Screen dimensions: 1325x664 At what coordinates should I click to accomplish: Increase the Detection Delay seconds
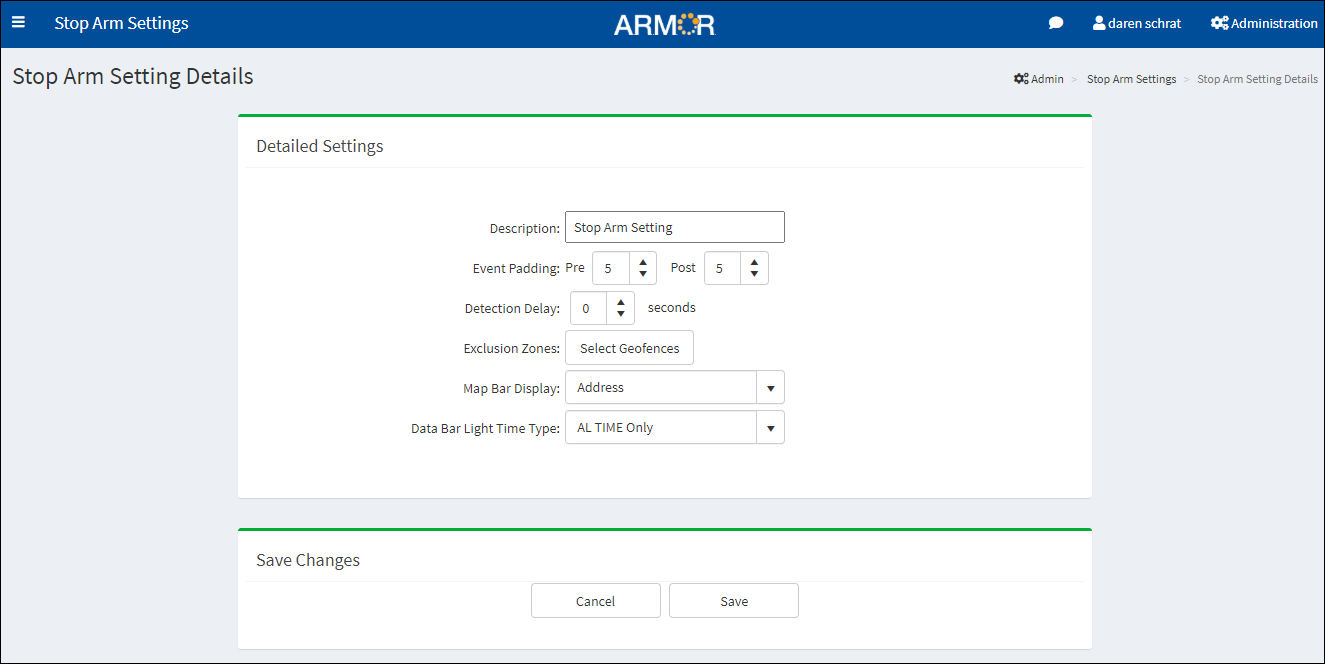621,302
